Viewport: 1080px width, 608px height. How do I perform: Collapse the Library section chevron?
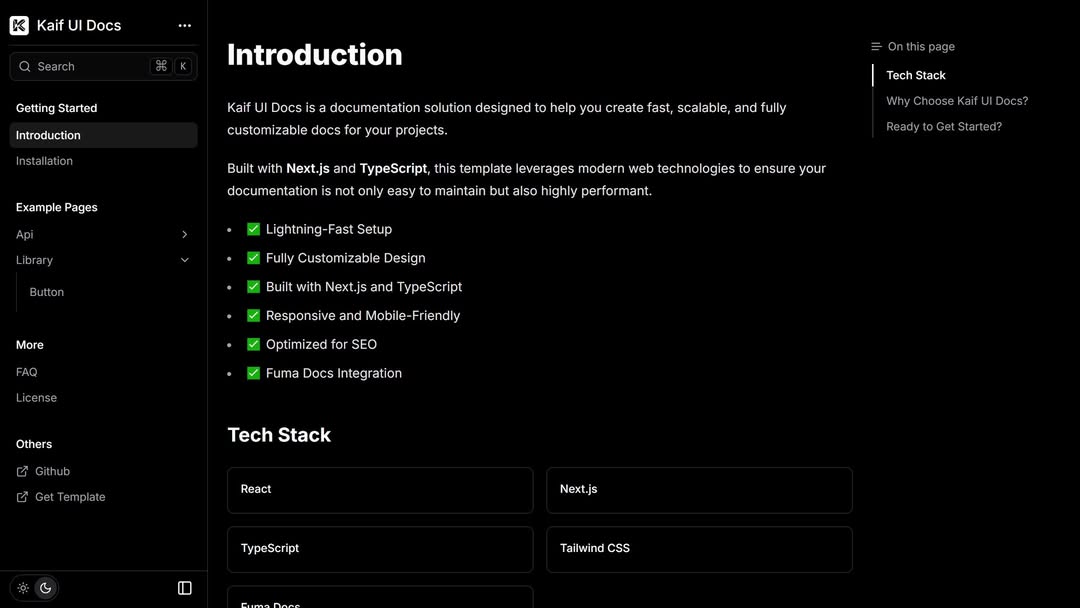pos(184,260)
